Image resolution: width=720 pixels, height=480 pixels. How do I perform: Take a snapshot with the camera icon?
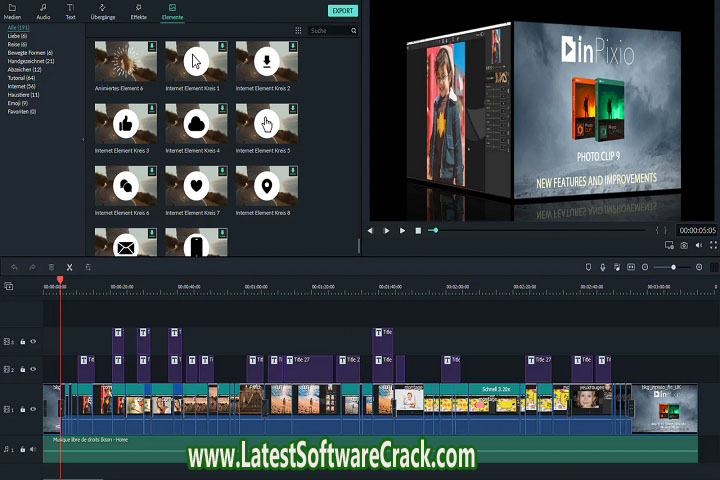click(684, 245)
